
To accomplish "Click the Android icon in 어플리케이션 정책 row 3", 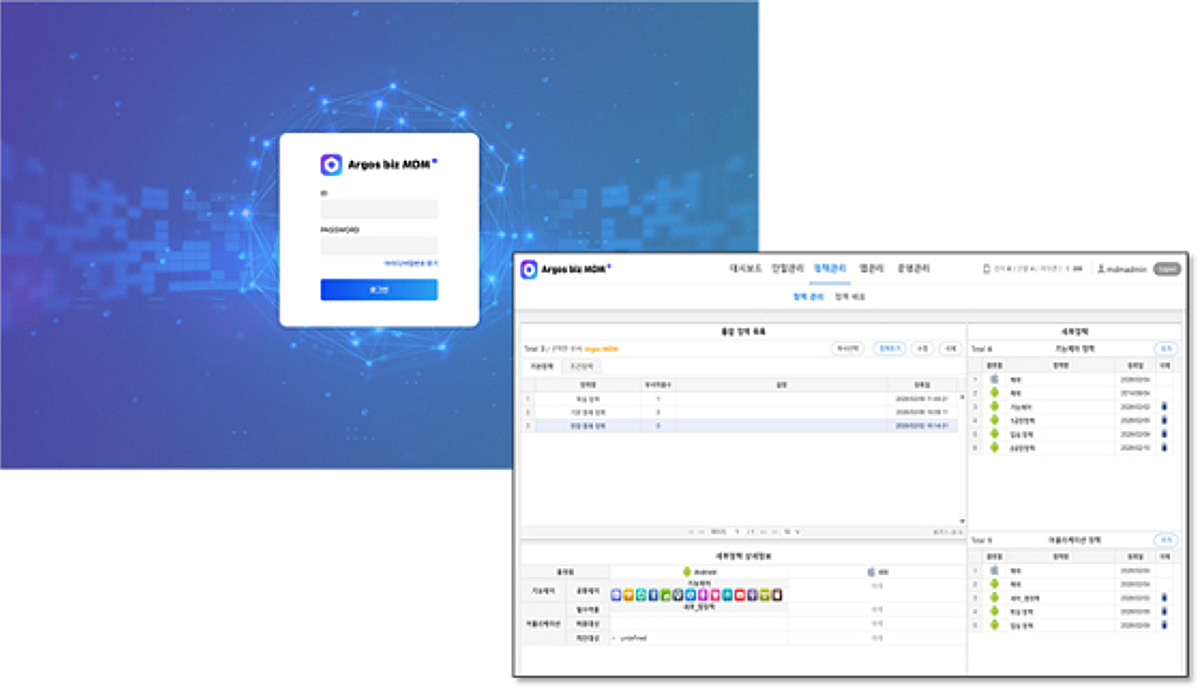I will coord(994,598).
